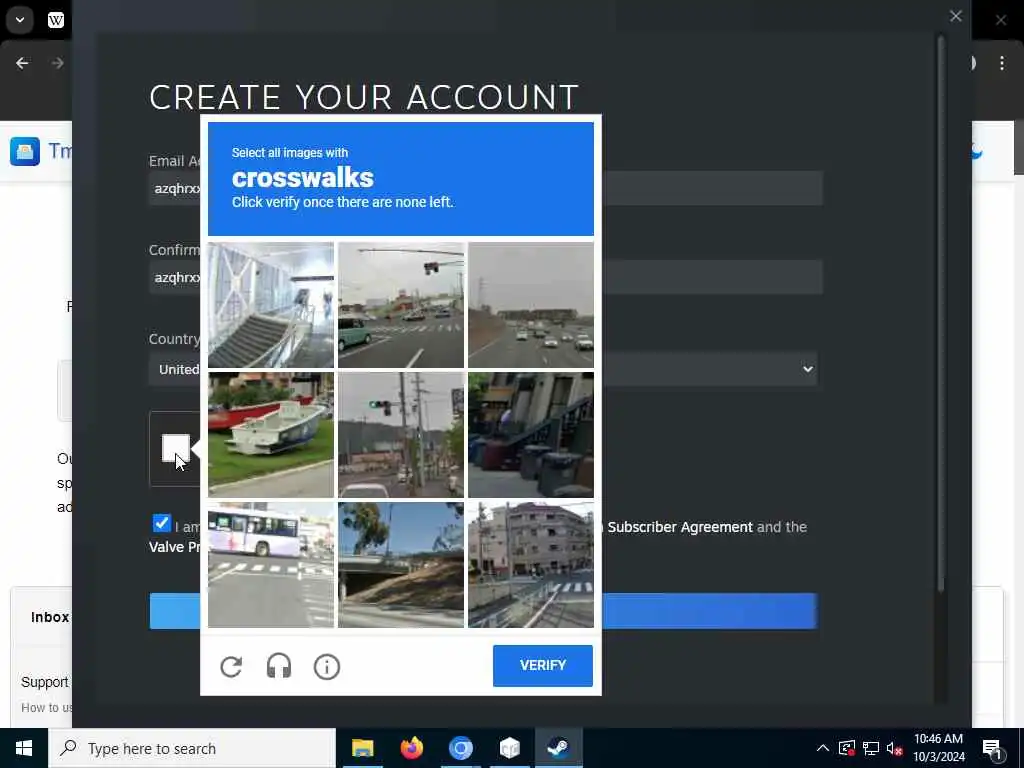Click the Confirm Address input field
The height and width of the screenshot is (768, 1024).
(x=485, y=277)
